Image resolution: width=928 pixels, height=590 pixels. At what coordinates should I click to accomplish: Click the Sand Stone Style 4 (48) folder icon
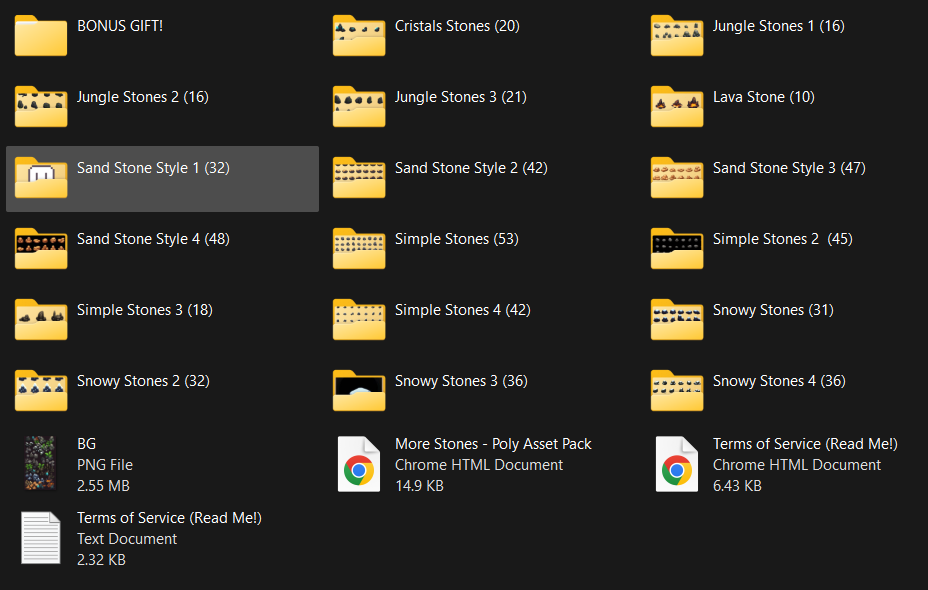41,249
